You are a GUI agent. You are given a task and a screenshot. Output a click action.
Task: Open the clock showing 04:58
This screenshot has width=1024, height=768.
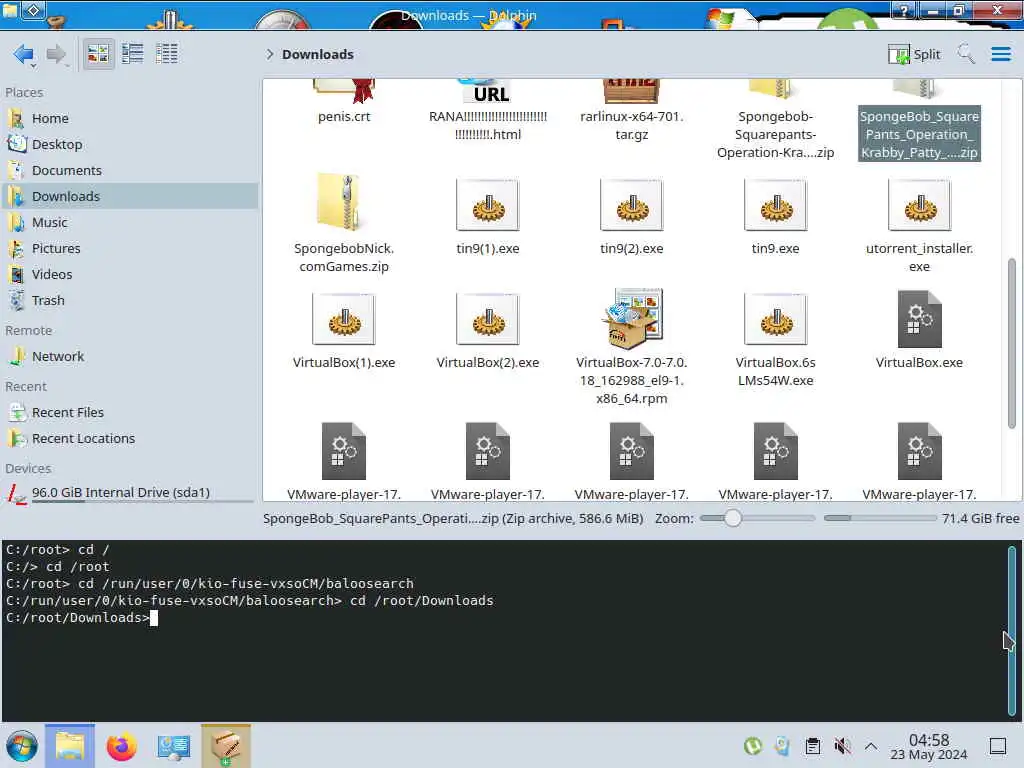929,746
